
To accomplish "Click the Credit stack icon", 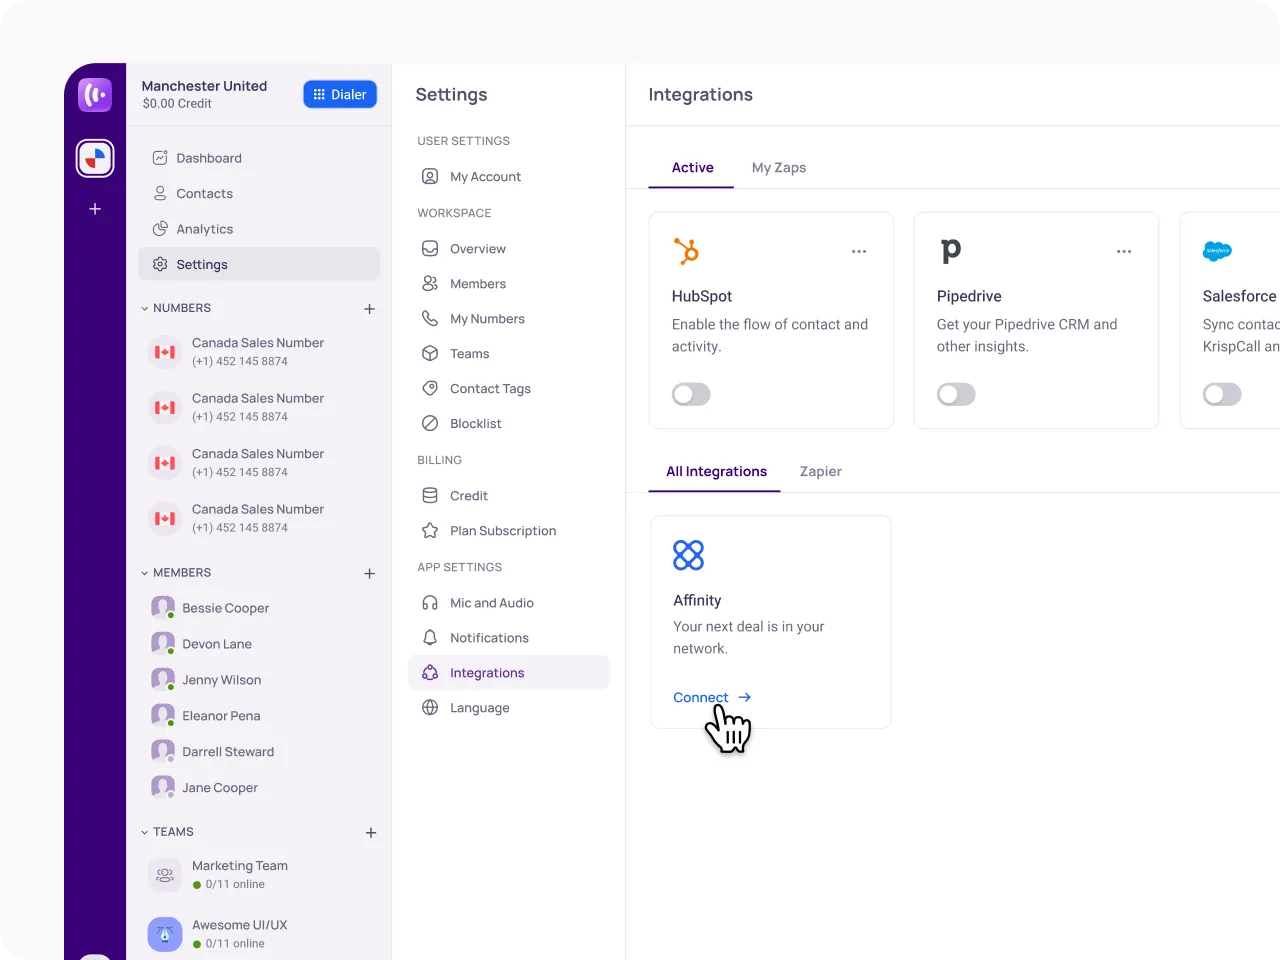I will (x=430, y=496).
